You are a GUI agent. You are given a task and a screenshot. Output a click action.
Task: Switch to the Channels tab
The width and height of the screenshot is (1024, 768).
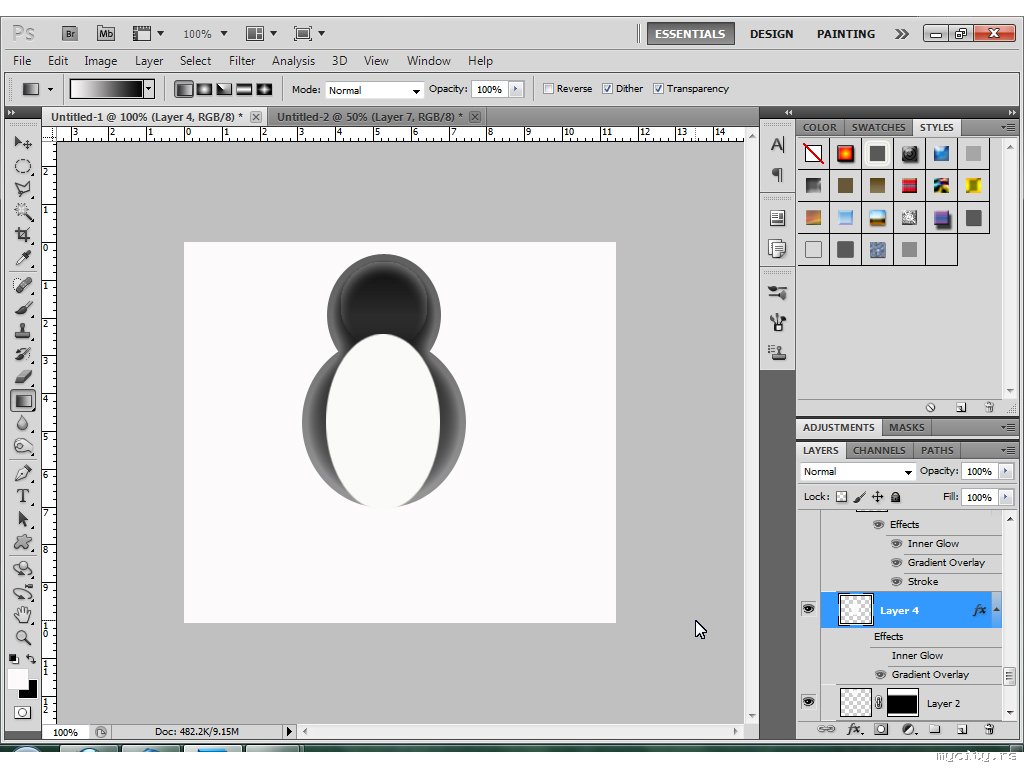(879, 450)
